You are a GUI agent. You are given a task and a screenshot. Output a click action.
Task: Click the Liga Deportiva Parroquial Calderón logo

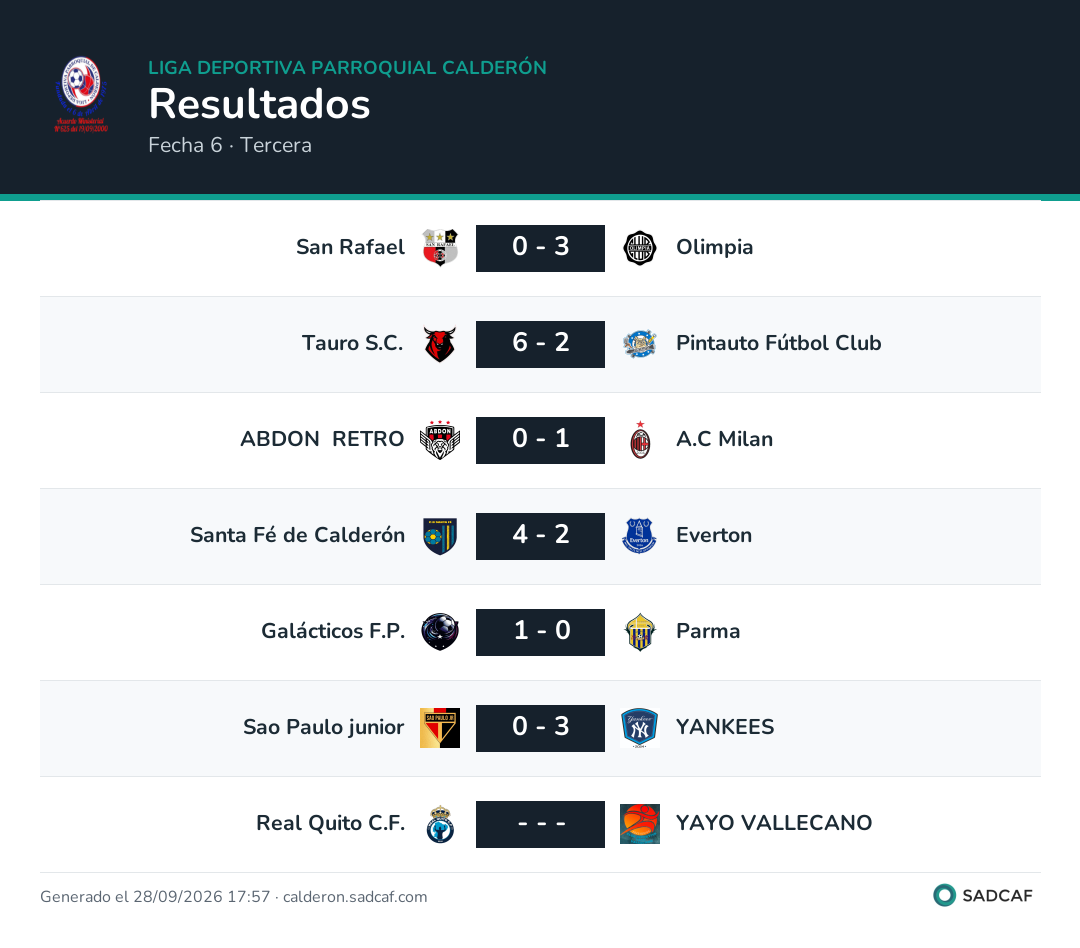pos(81,94)
